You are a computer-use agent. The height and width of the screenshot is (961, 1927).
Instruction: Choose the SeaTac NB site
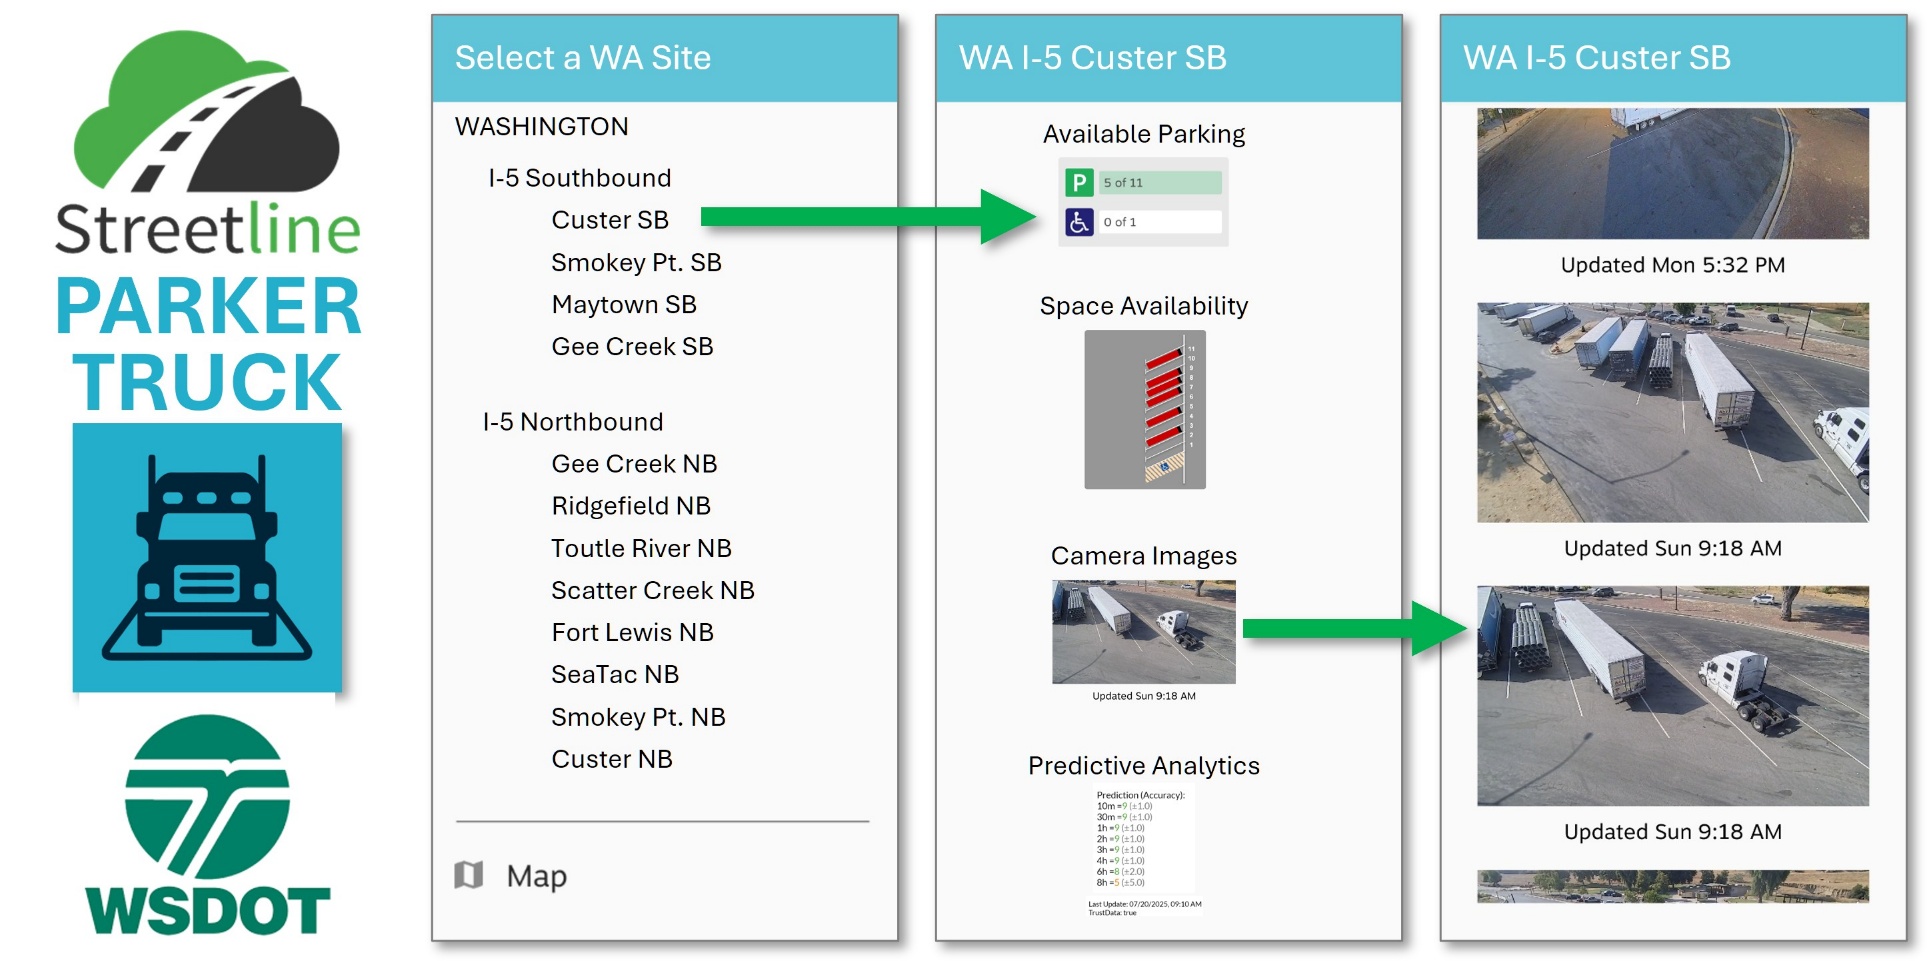[615, 674]
